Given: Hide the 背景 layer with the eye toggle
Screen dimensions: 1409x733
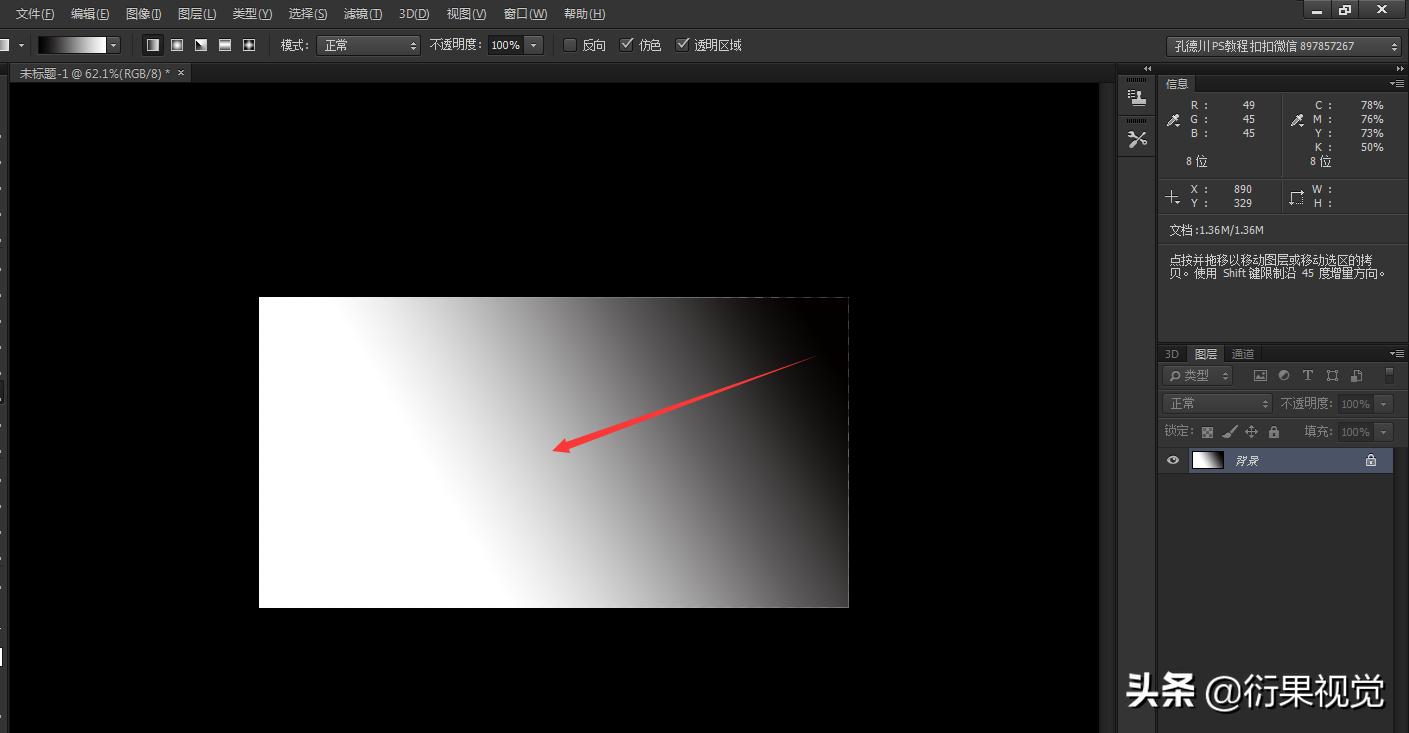Looking at the screenshot, I should (x=1172, y=460).
